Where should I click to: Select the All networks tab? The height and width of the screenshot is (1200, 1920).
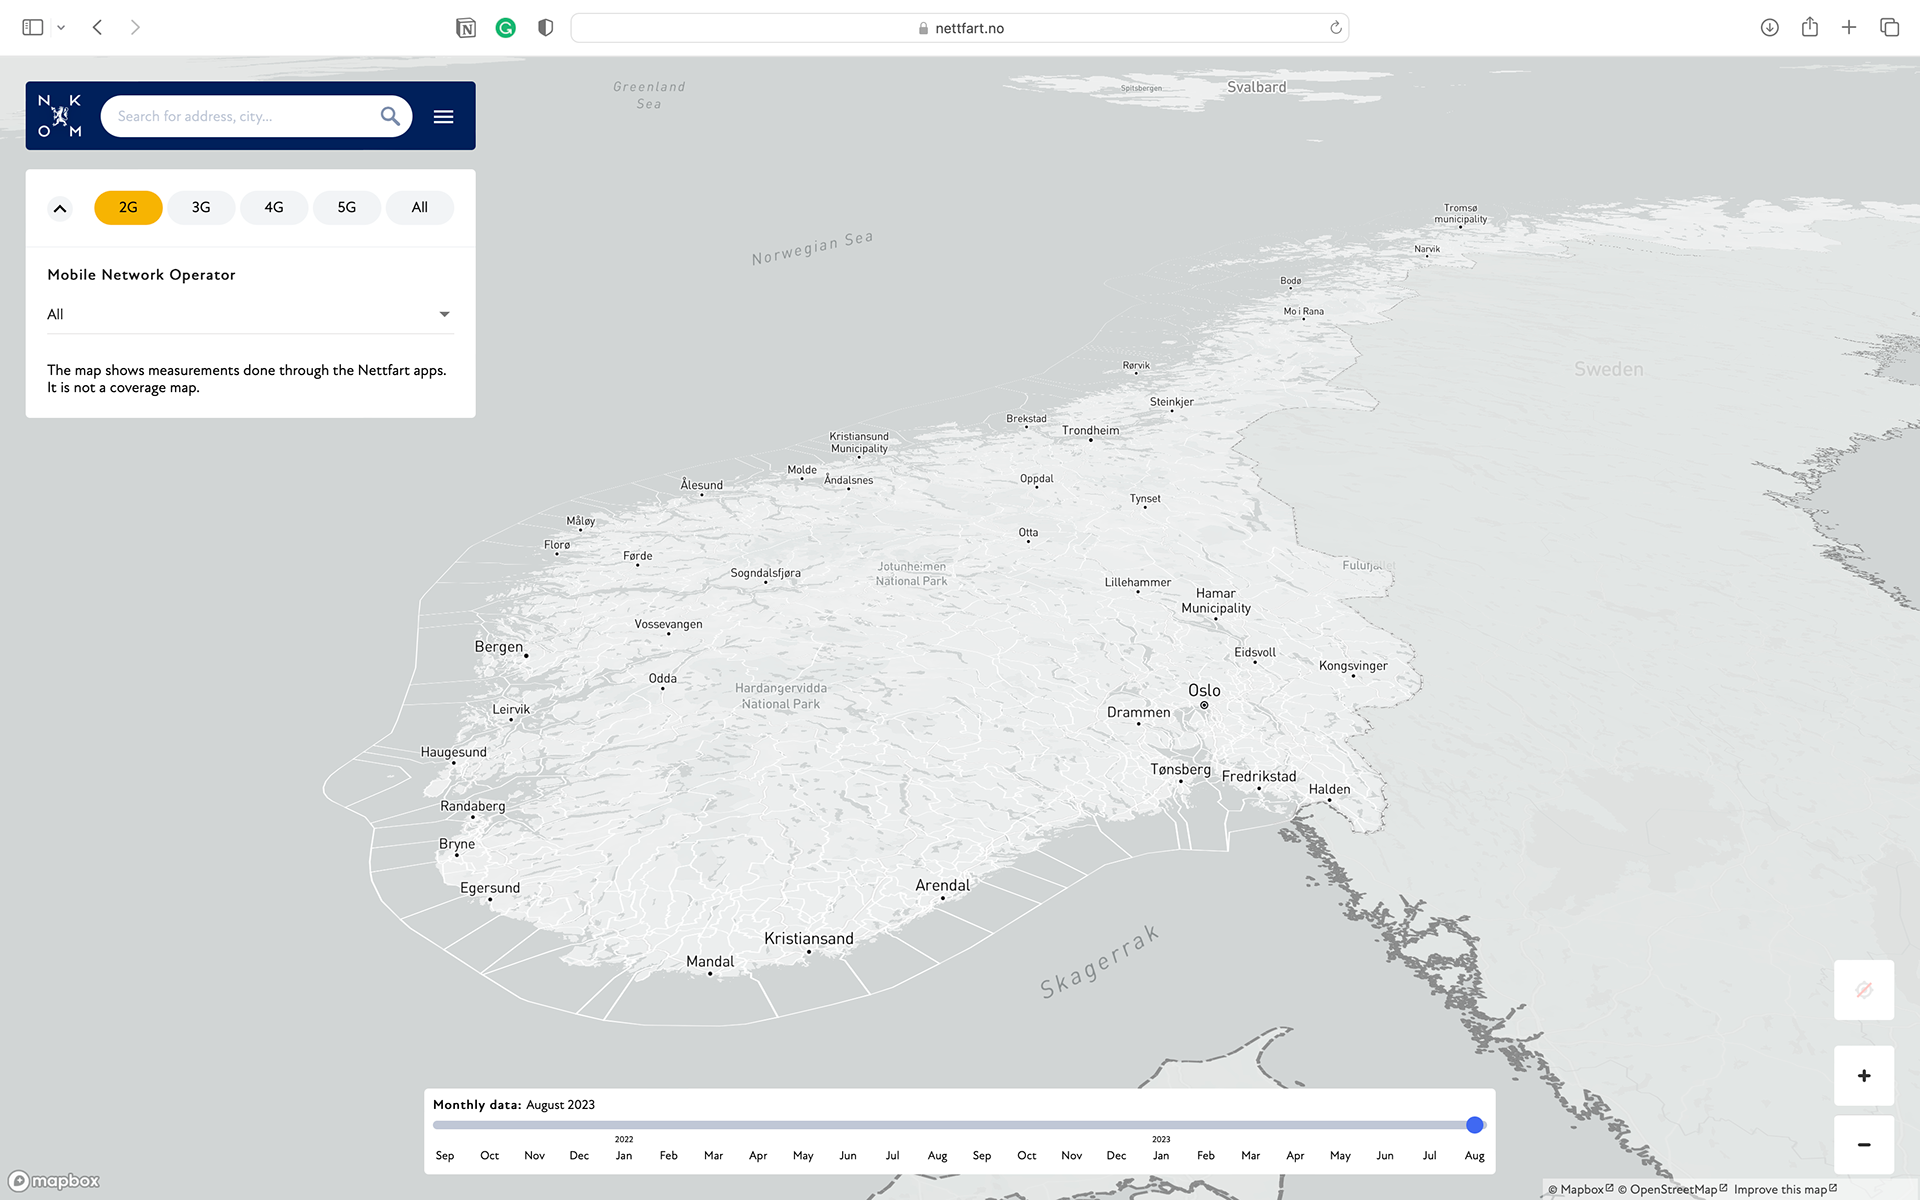[419, 207]
